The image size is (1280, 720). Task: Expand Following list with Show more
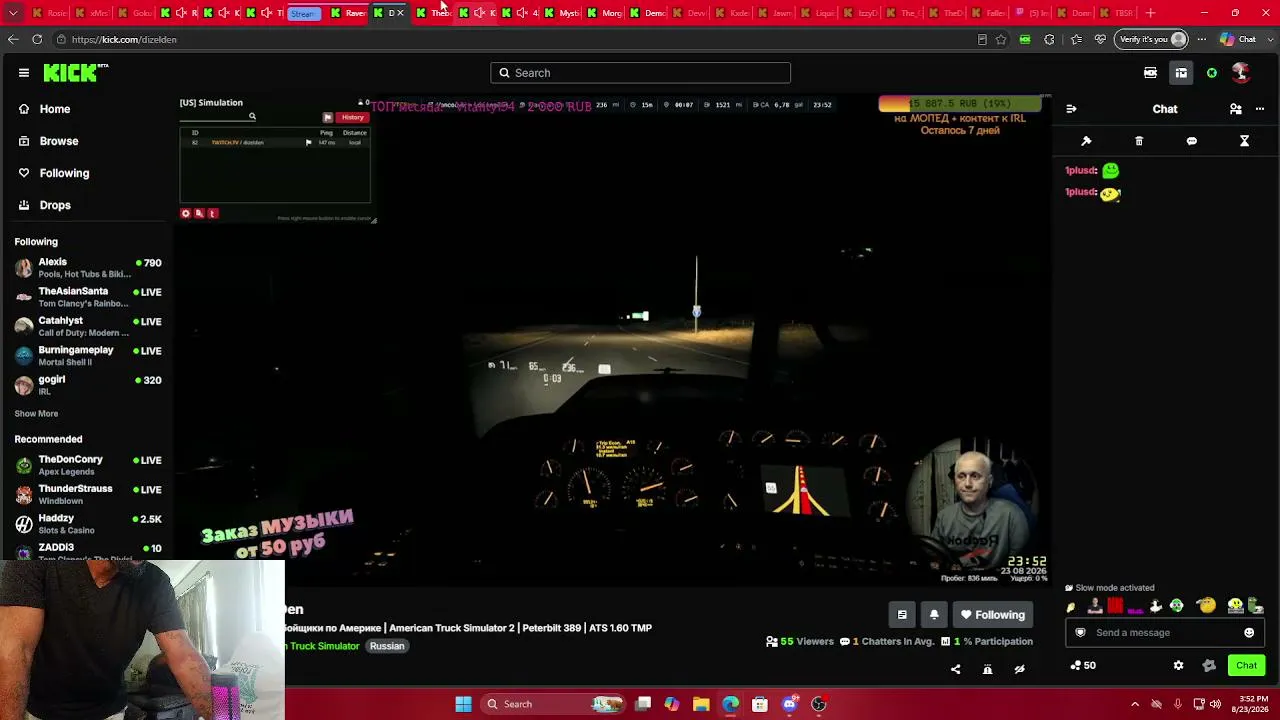[36, 414]
